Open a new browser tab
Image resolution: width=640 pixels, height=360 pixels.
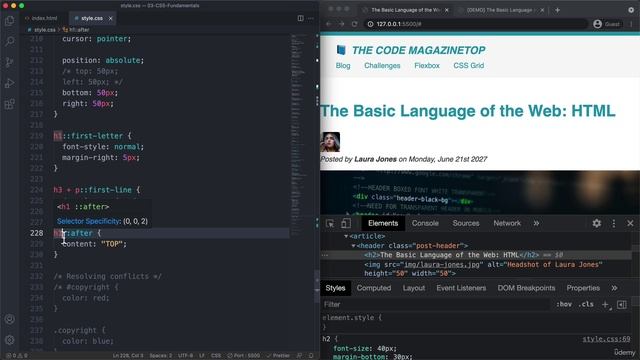click(558, 10)
